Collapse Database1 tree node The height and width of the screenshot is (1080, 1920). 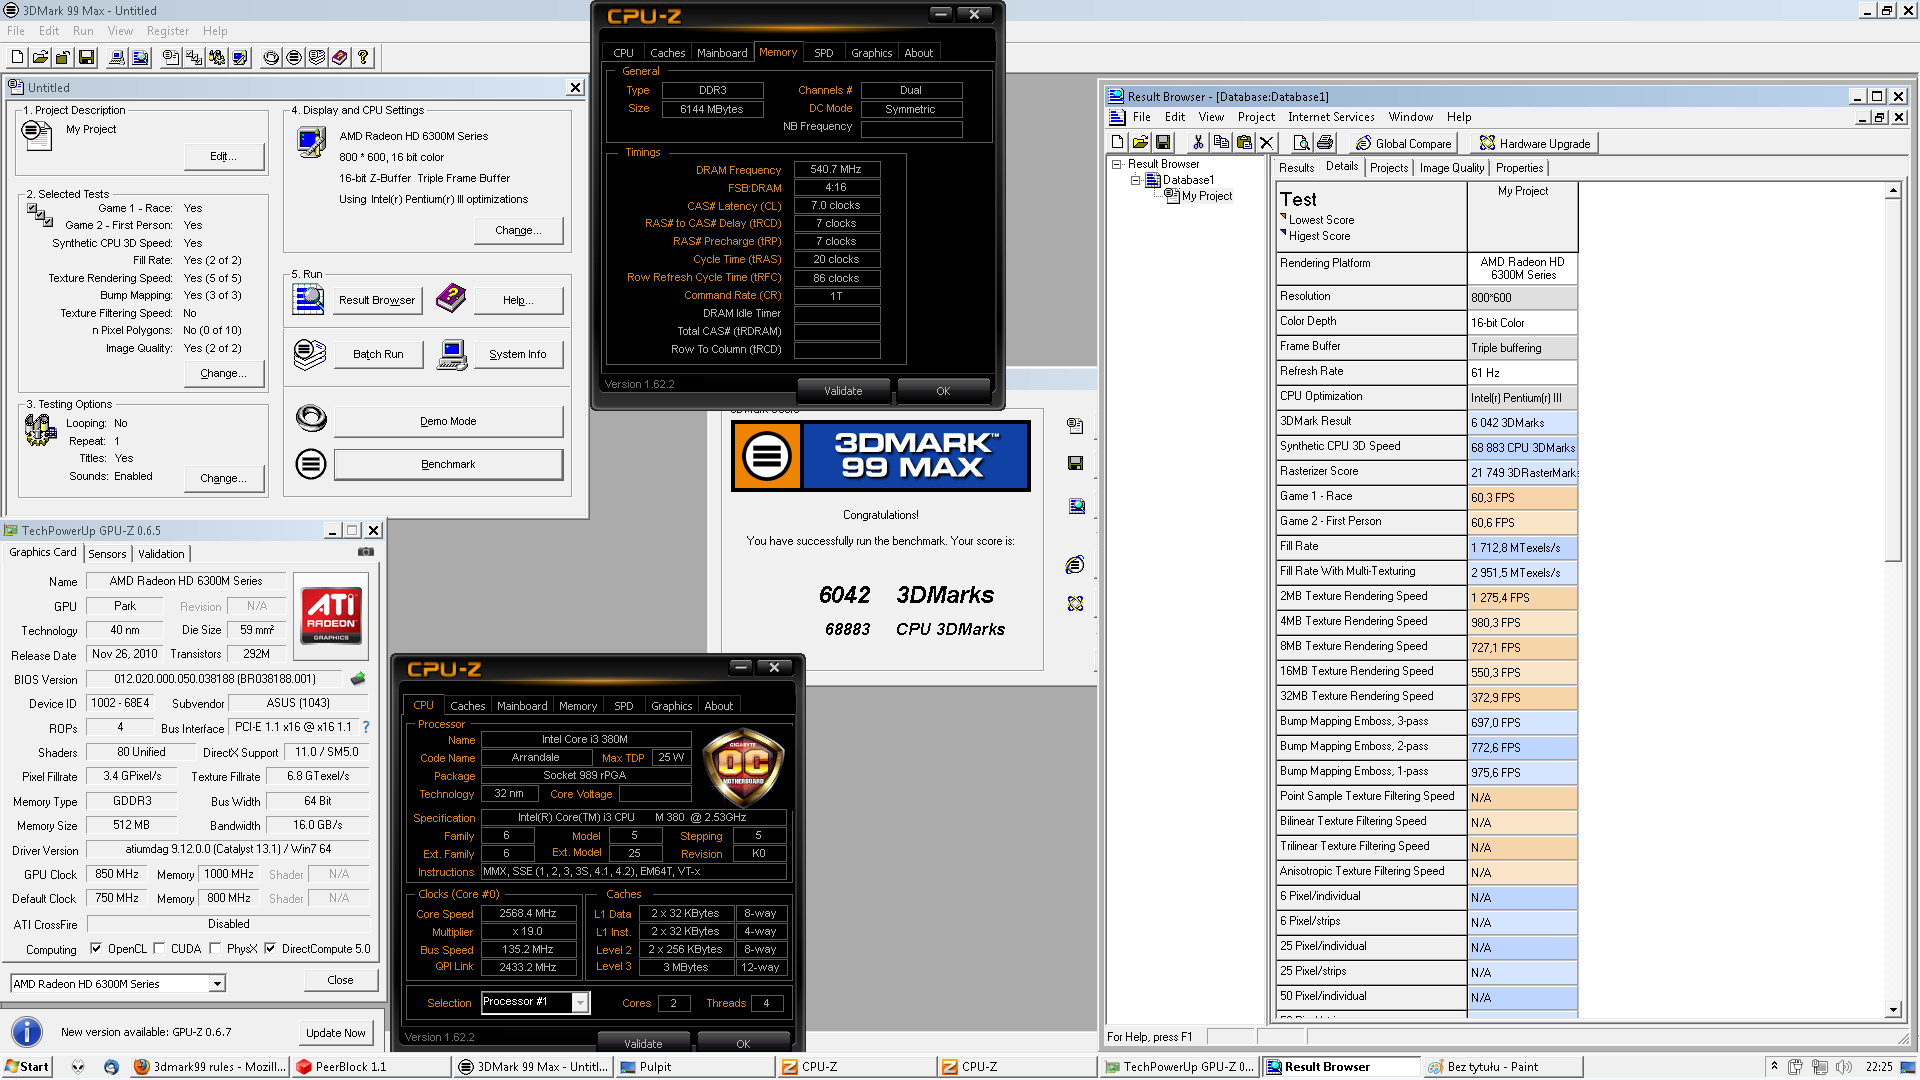tap(1135, 180)
